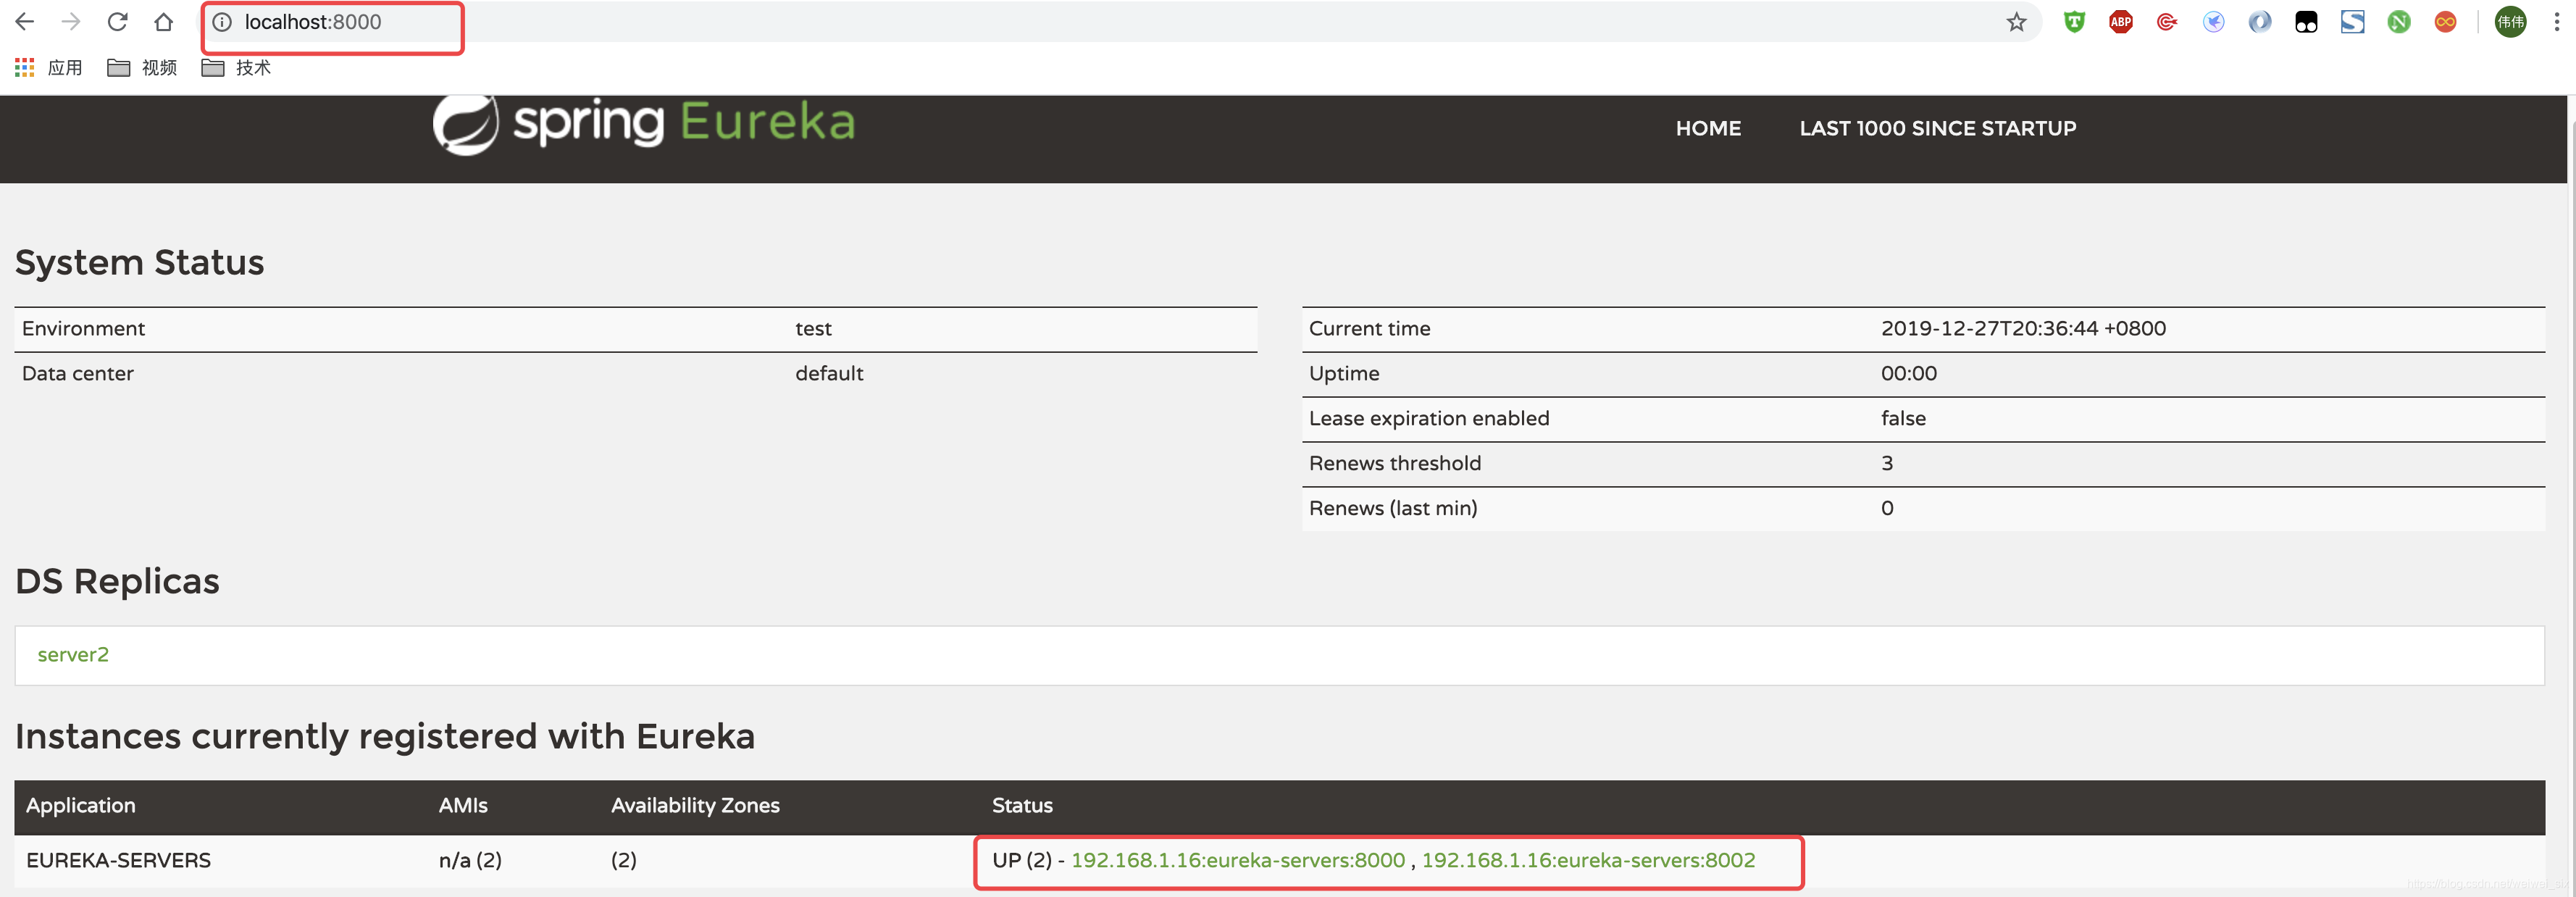The width and height of the screenshot is (2576, 897).
Task: Go back with the browser back arrow
Action: 25,22
